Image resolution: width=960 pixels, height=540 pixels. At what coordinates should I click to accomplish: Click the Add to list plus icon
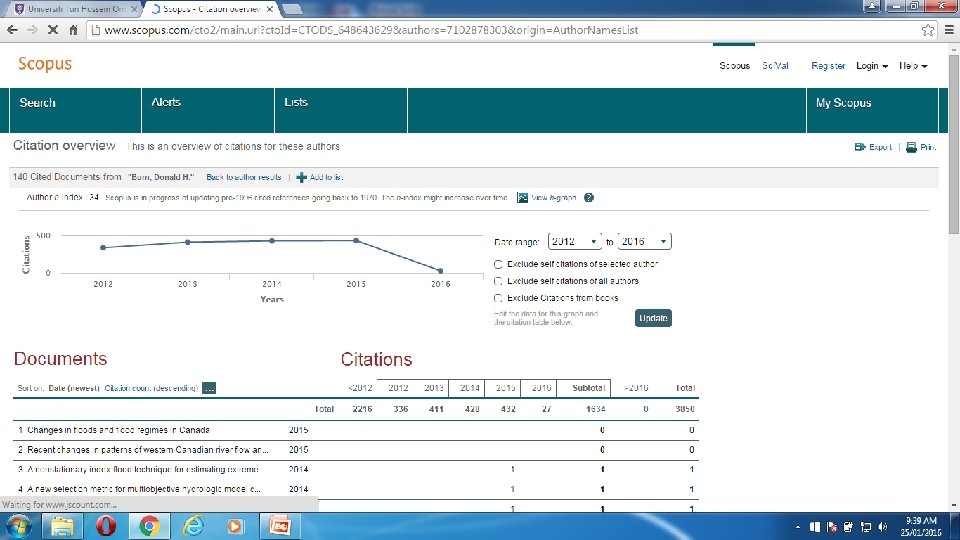(x=301, y=178)
